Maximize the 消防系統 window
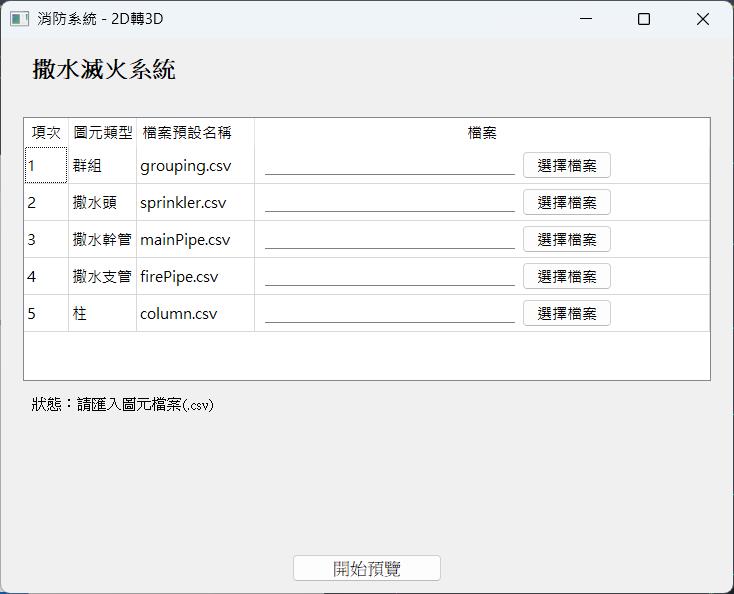The width and height of the screenshot is (734, 594). (644, 19)
